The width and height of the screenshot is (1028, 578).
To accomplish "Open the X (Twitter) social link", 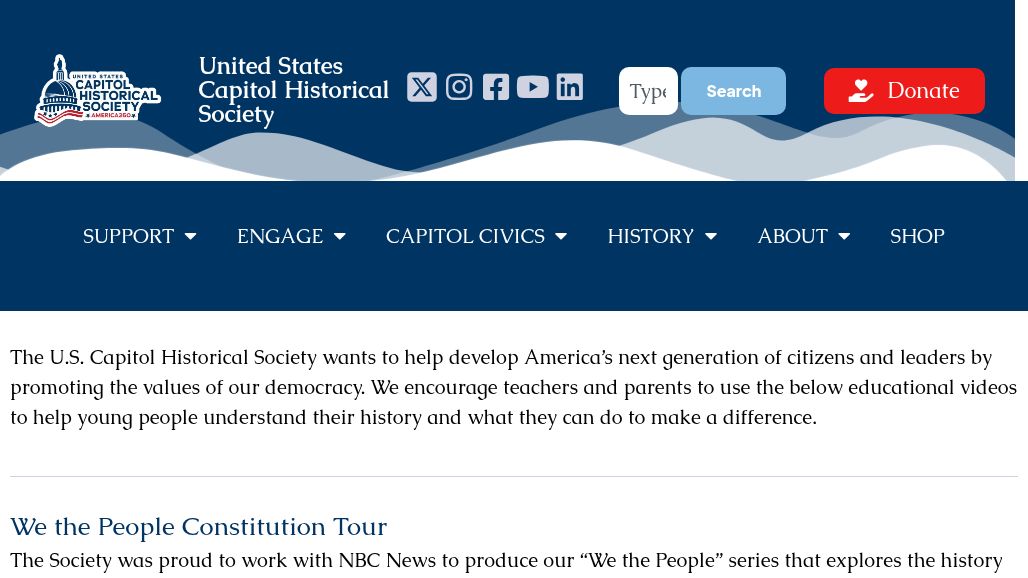I will [422, 87].
